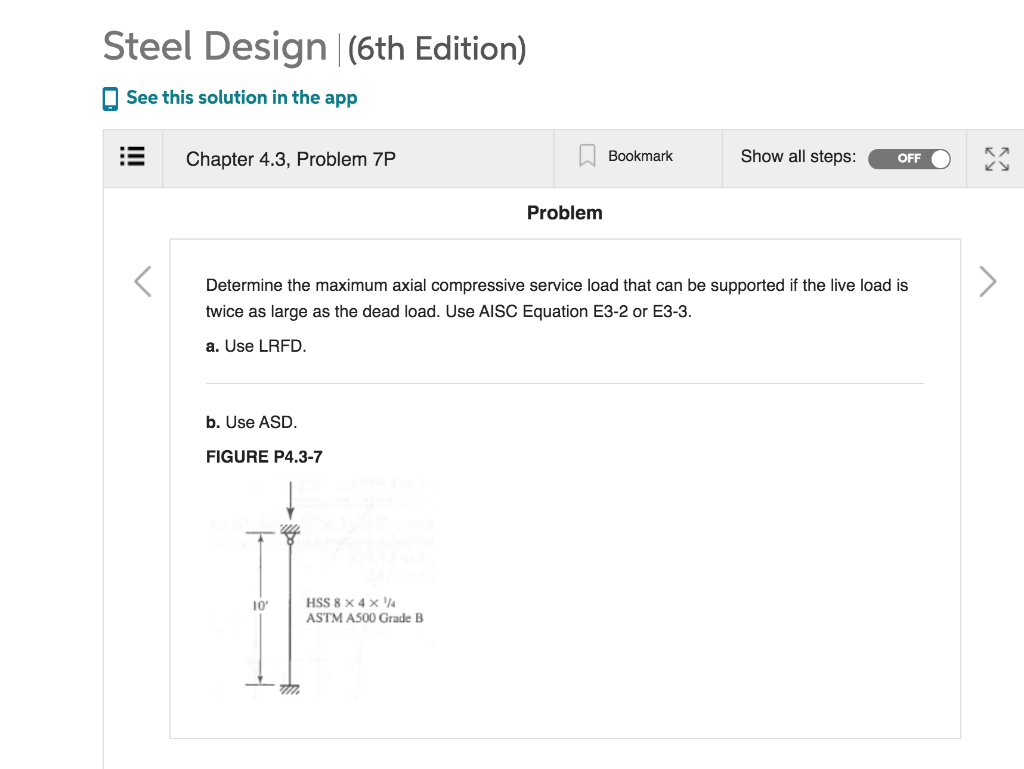Viewport: 1024px width, 769px height.
Task: Click the 6th Edition label
Action: coord(437,49)
